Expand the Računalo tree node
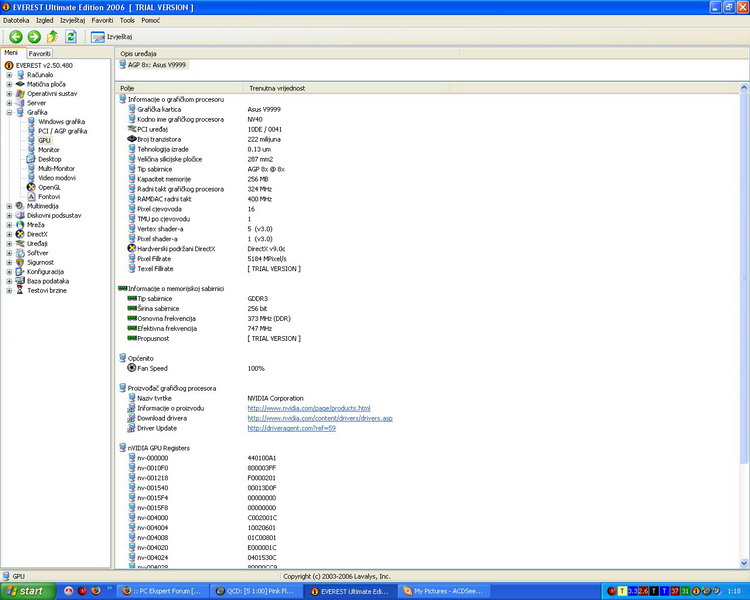The width and height of the screenshot is (750, 600). coord(9,75)
